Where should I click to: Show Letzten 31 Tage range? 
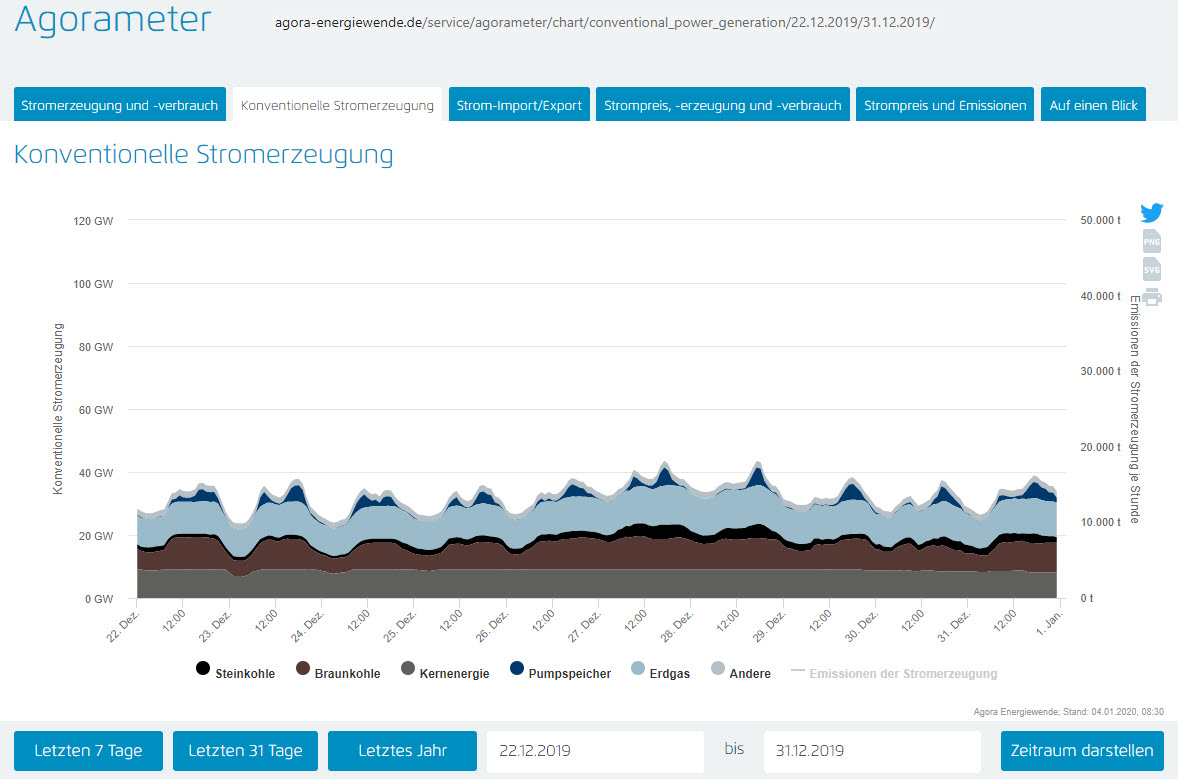pos(245,750)
